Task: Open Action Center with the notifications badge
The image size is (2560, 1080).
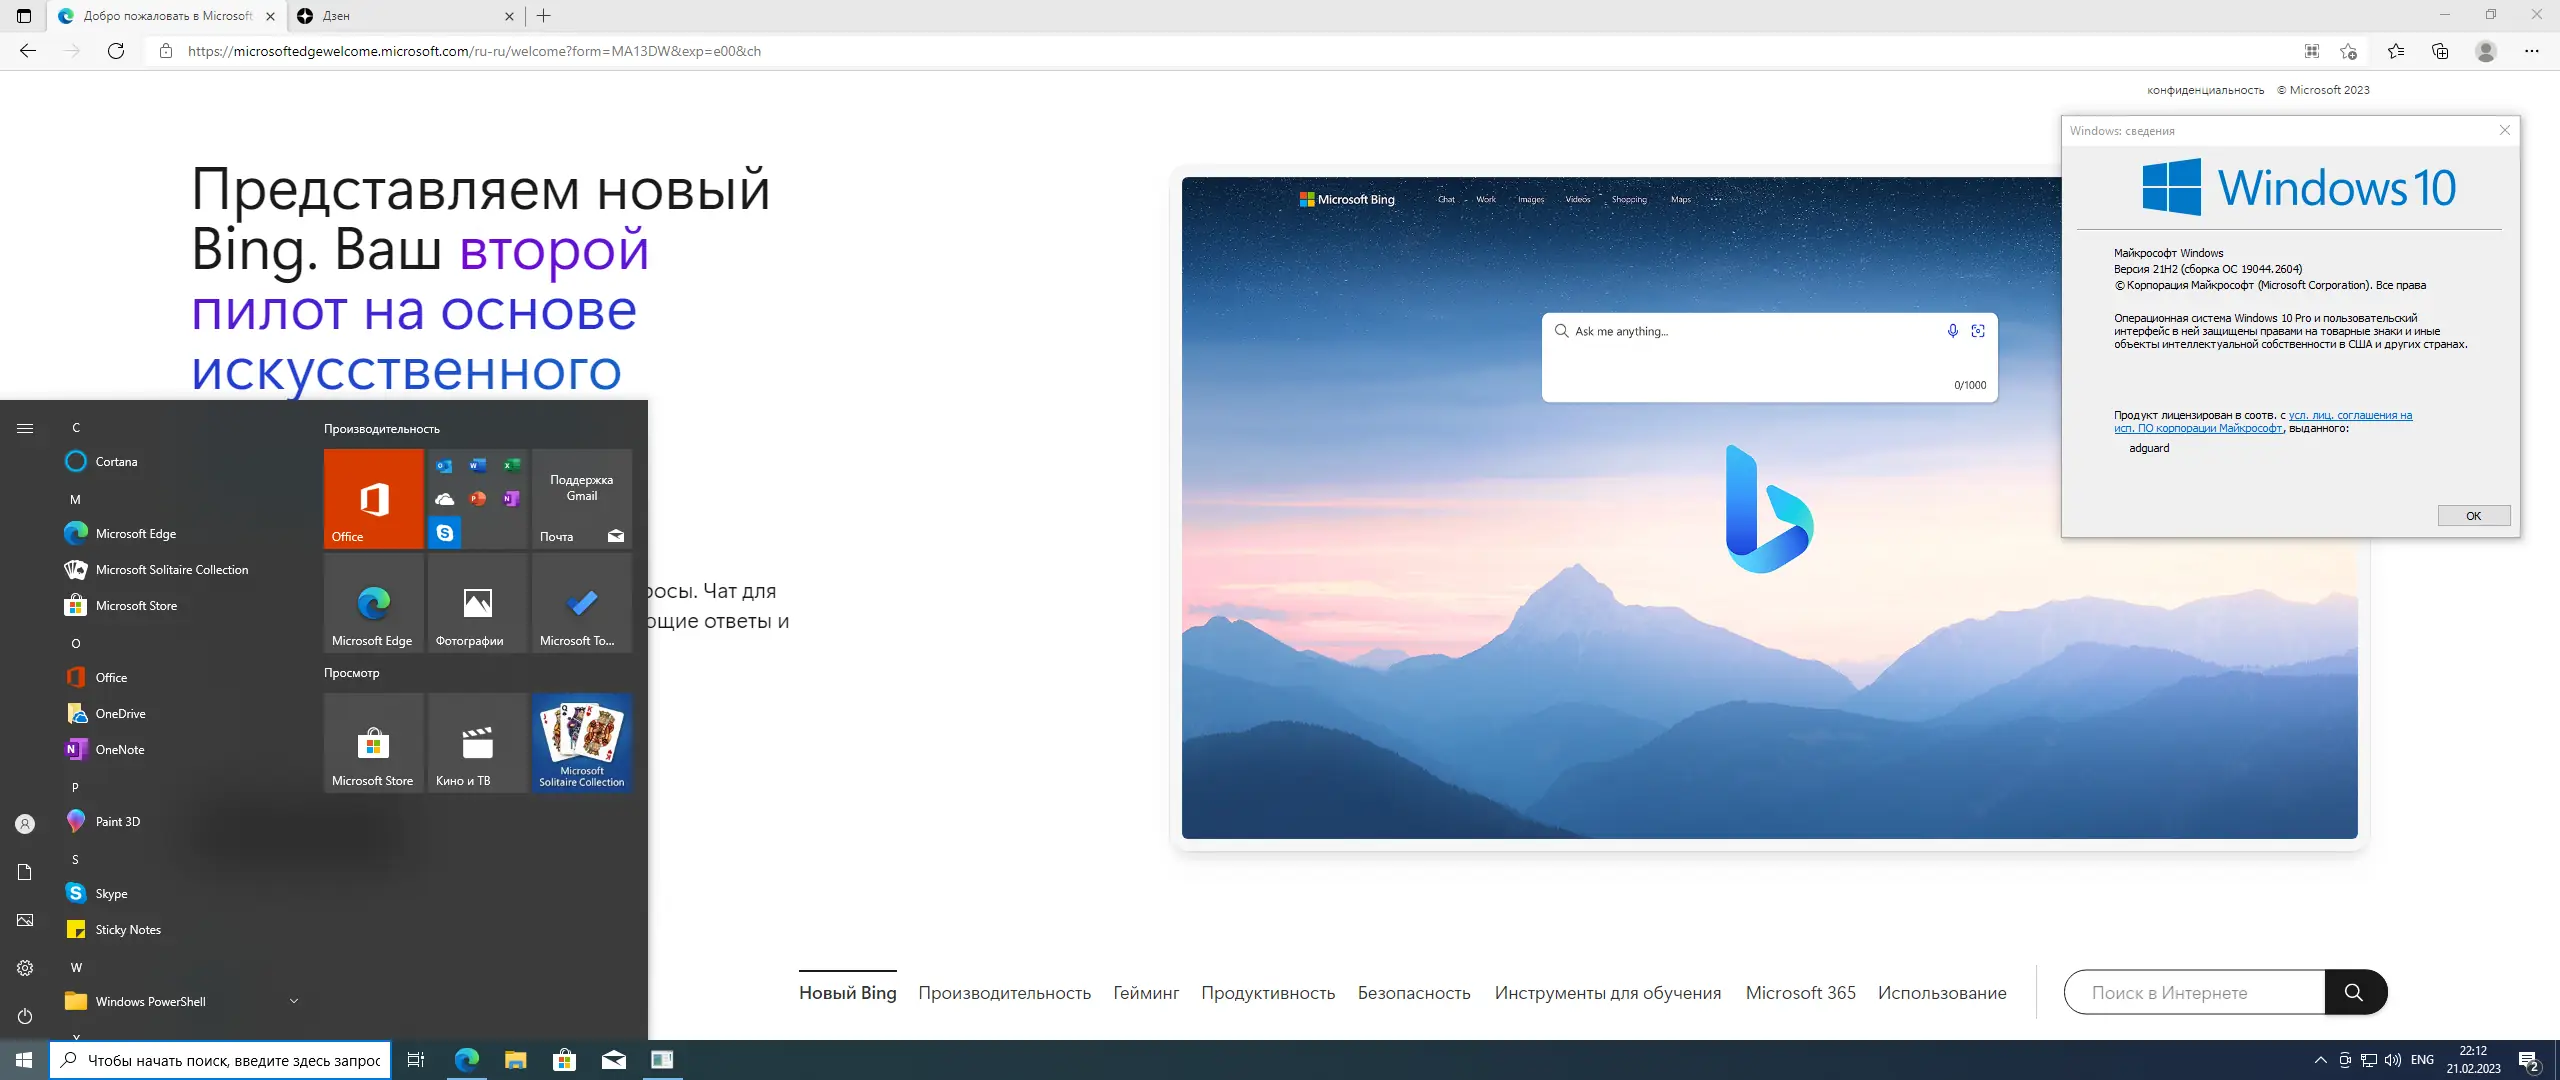Action: pyautogui.click(x=2530, y=1060)
